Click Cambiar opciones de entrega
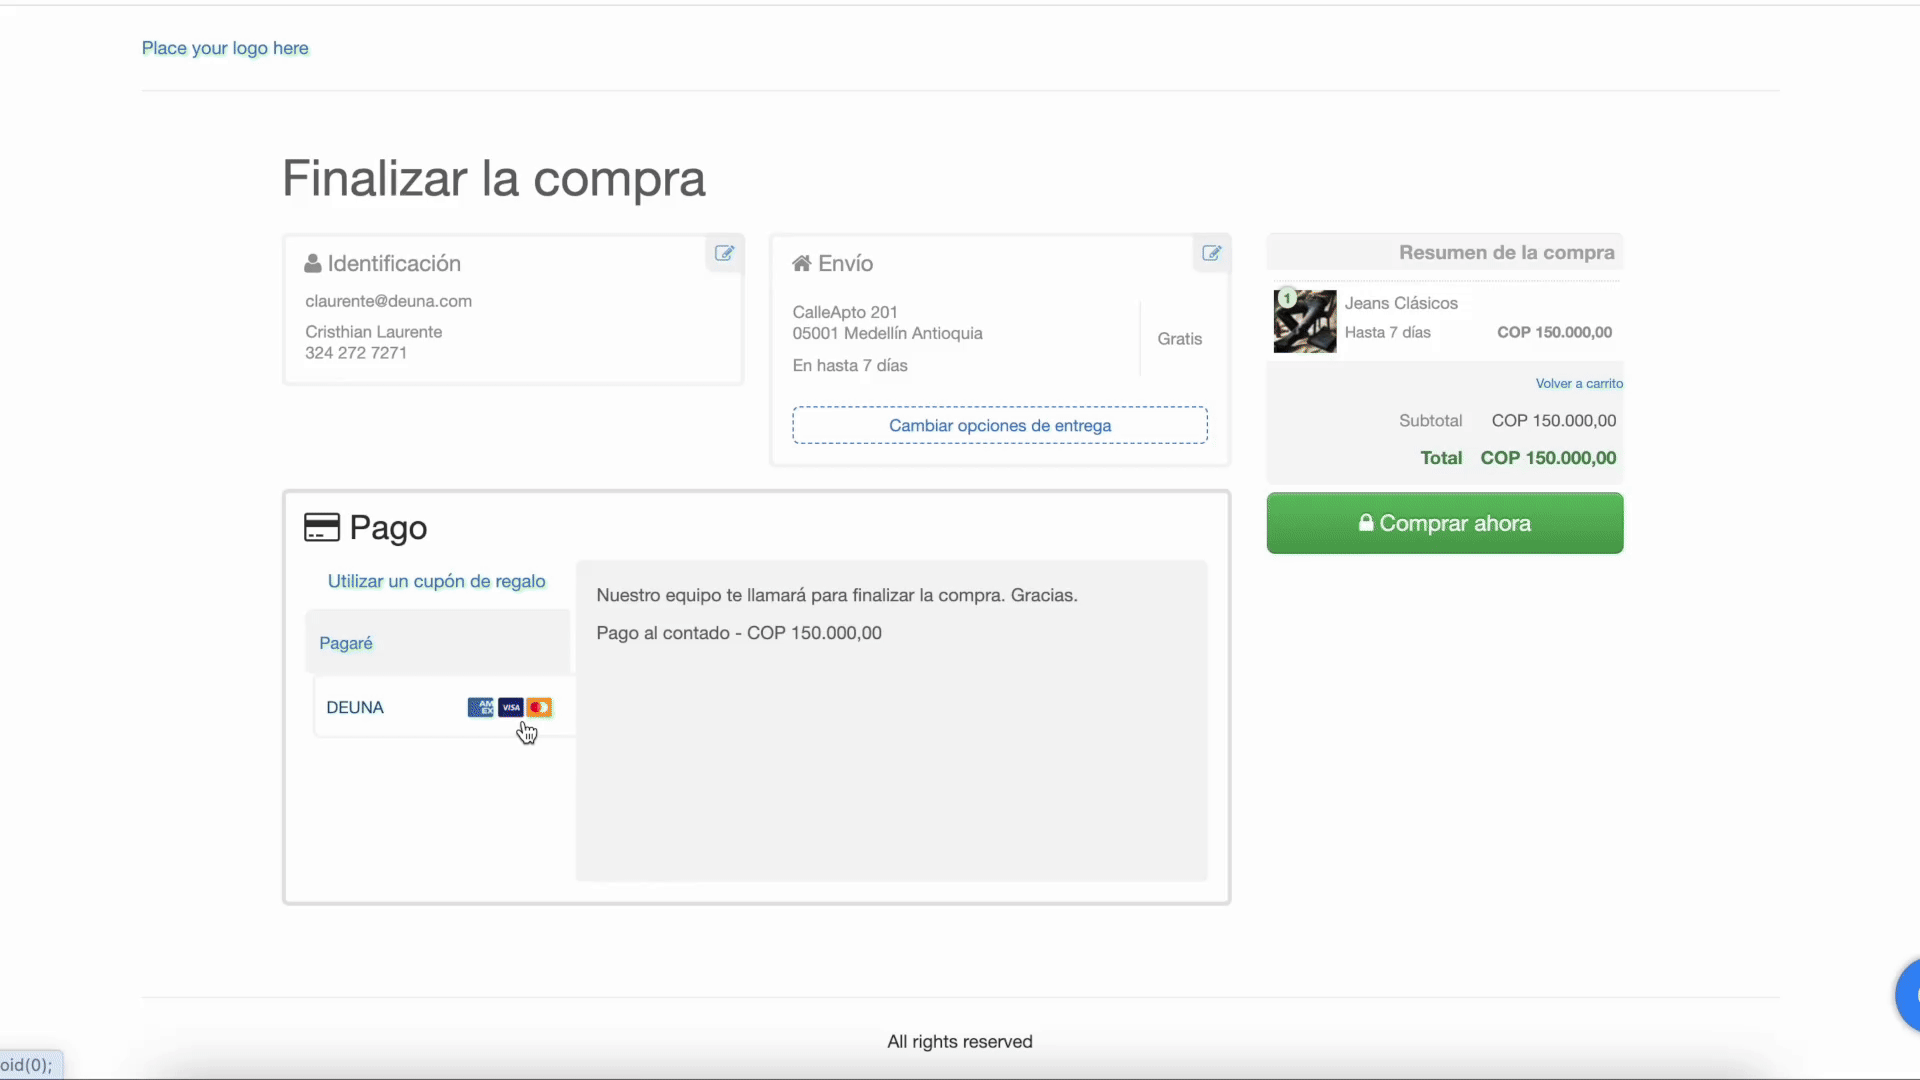1920x1080 pixels. 999,426
